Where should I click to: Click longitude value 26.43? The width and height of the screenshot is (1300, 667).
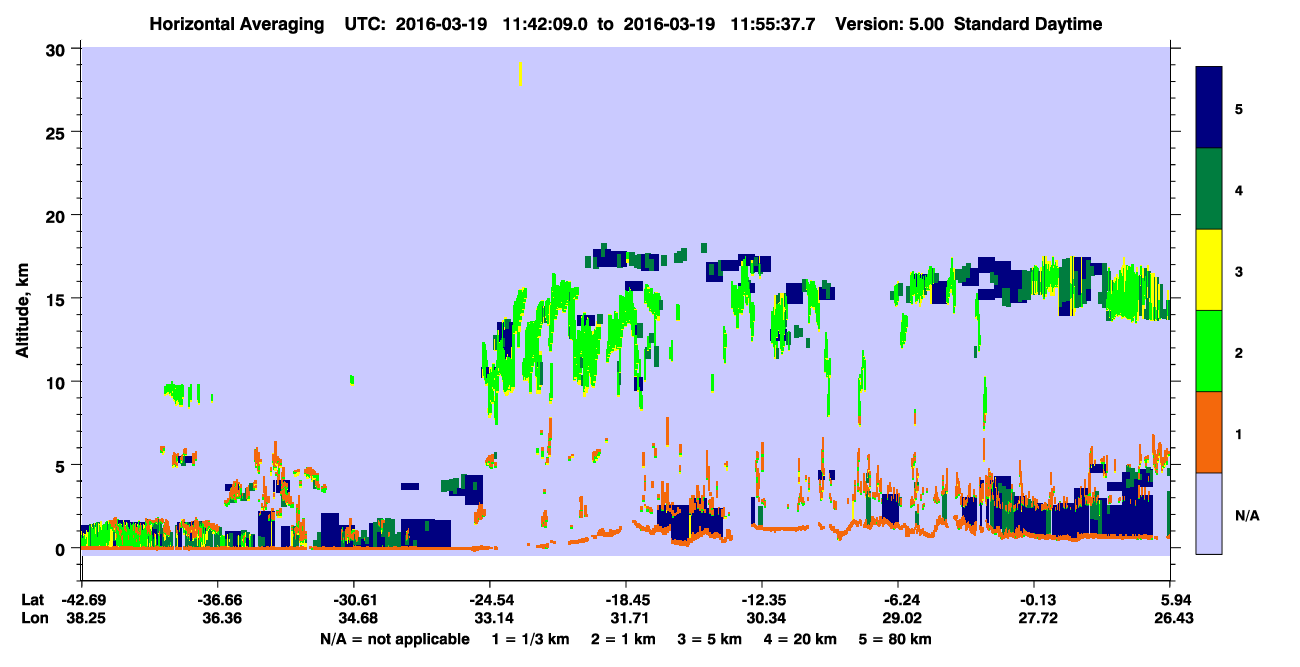pyautogui.click(x=1172, y=619)
